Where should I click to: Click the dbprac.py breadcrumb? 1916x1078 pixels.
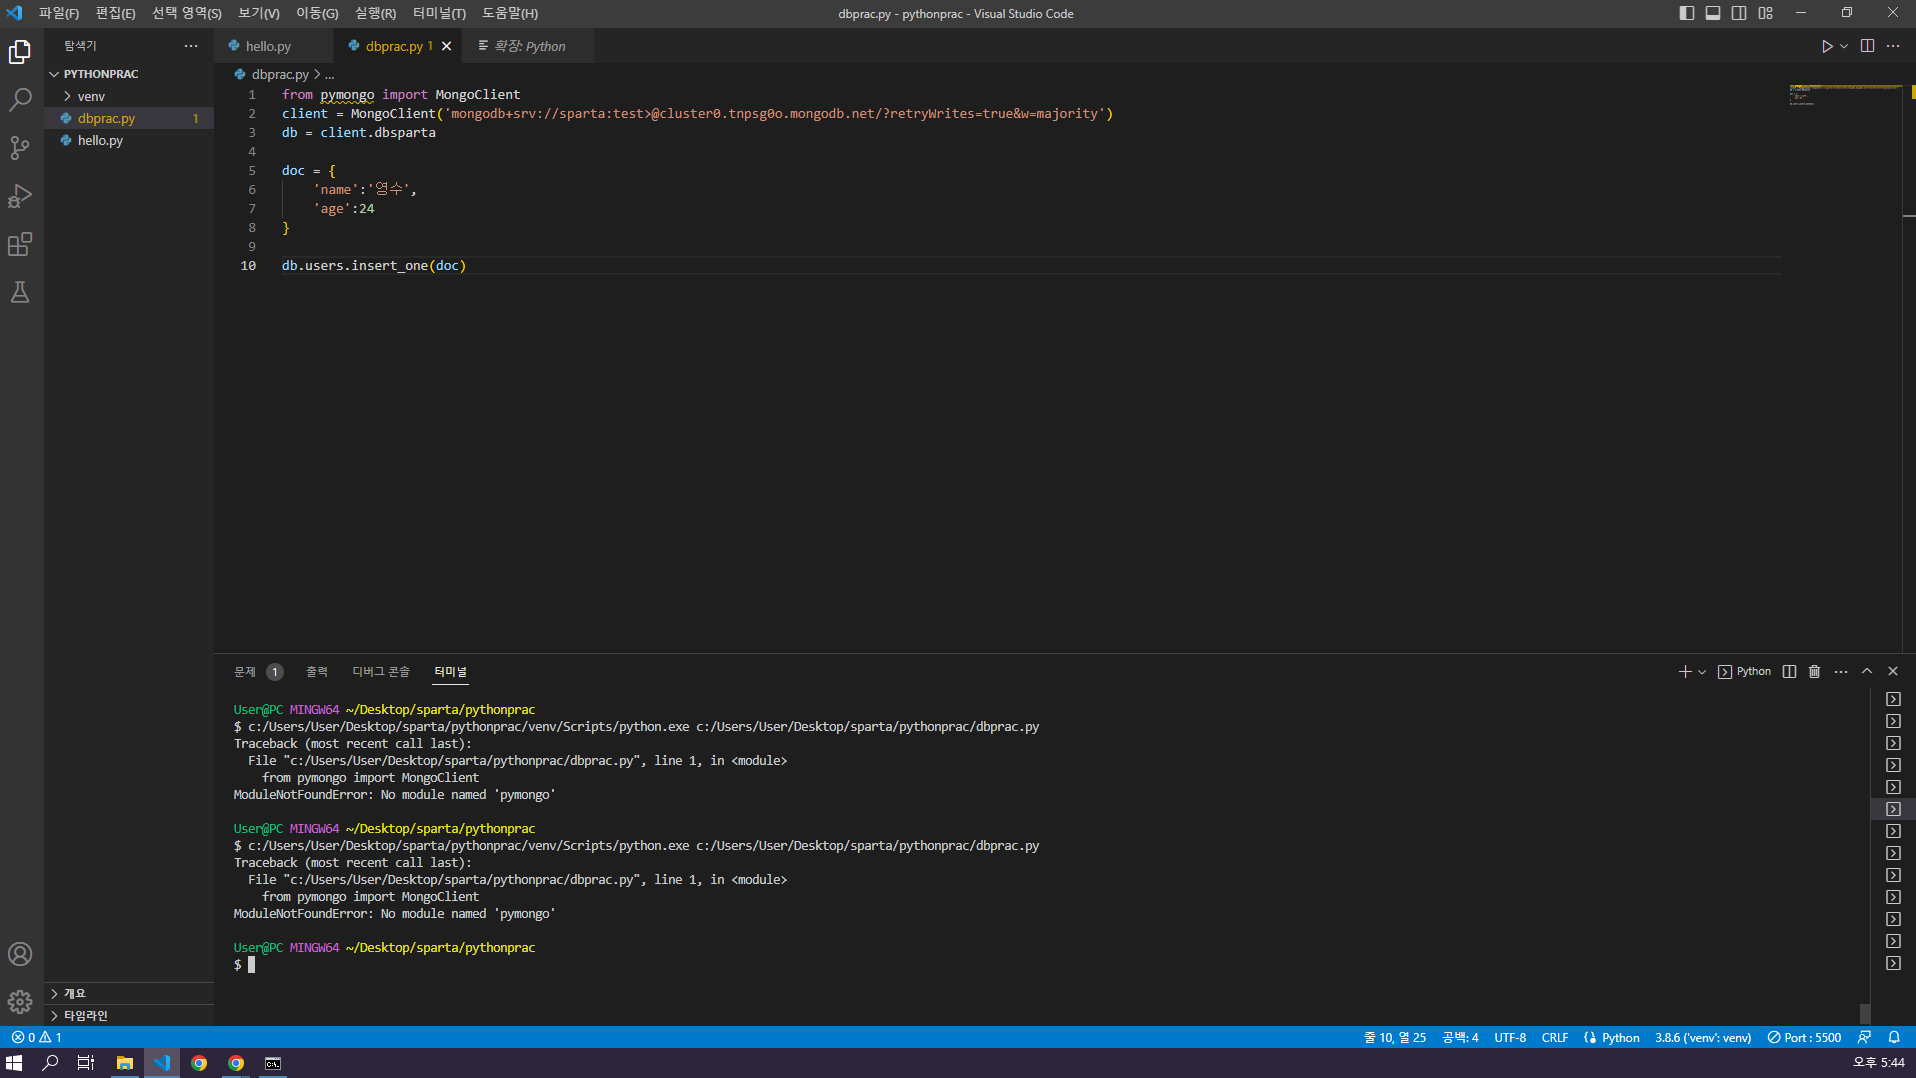coord(280,74)
